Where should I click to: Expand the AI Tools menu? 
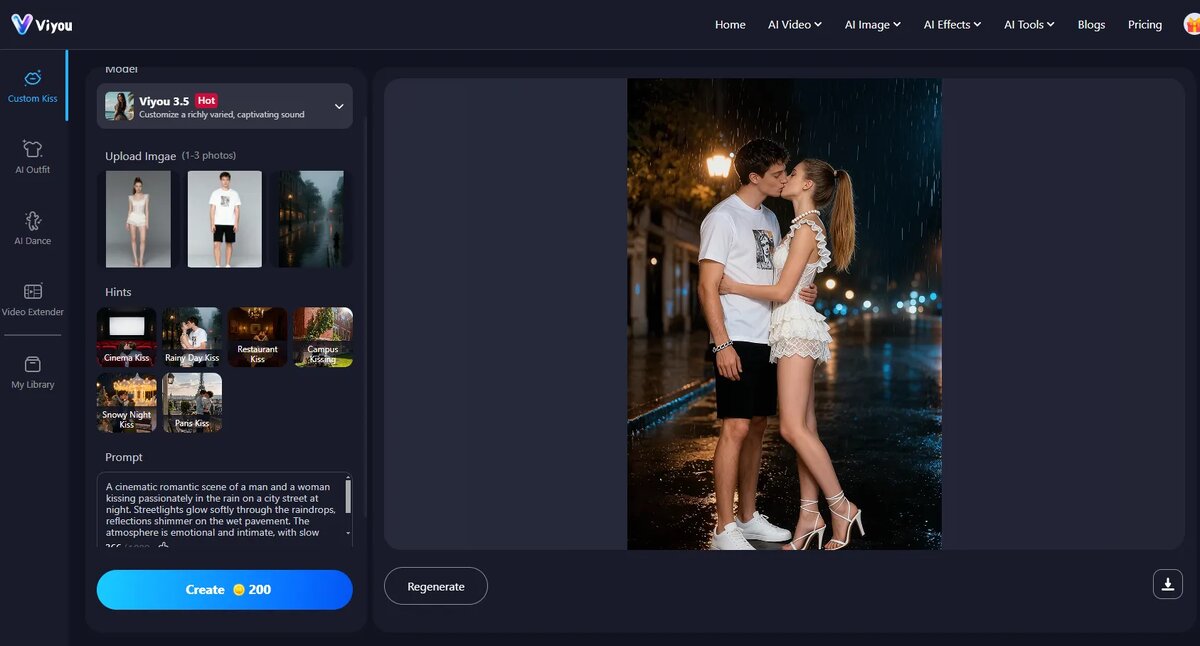pyautogui.click(x=1028, y=24)
